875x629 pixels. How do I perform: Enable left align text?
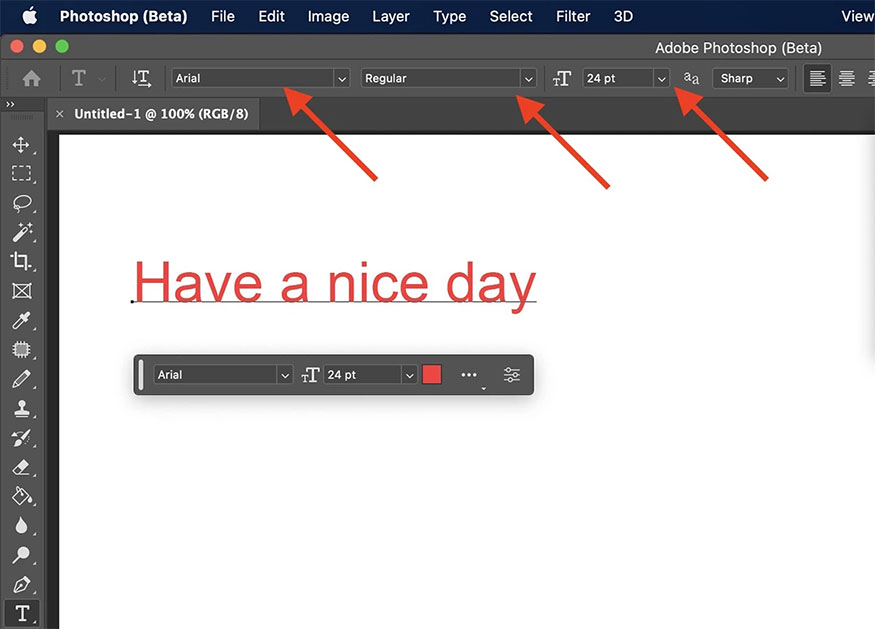pyautogui.click(x=818, y=78)
